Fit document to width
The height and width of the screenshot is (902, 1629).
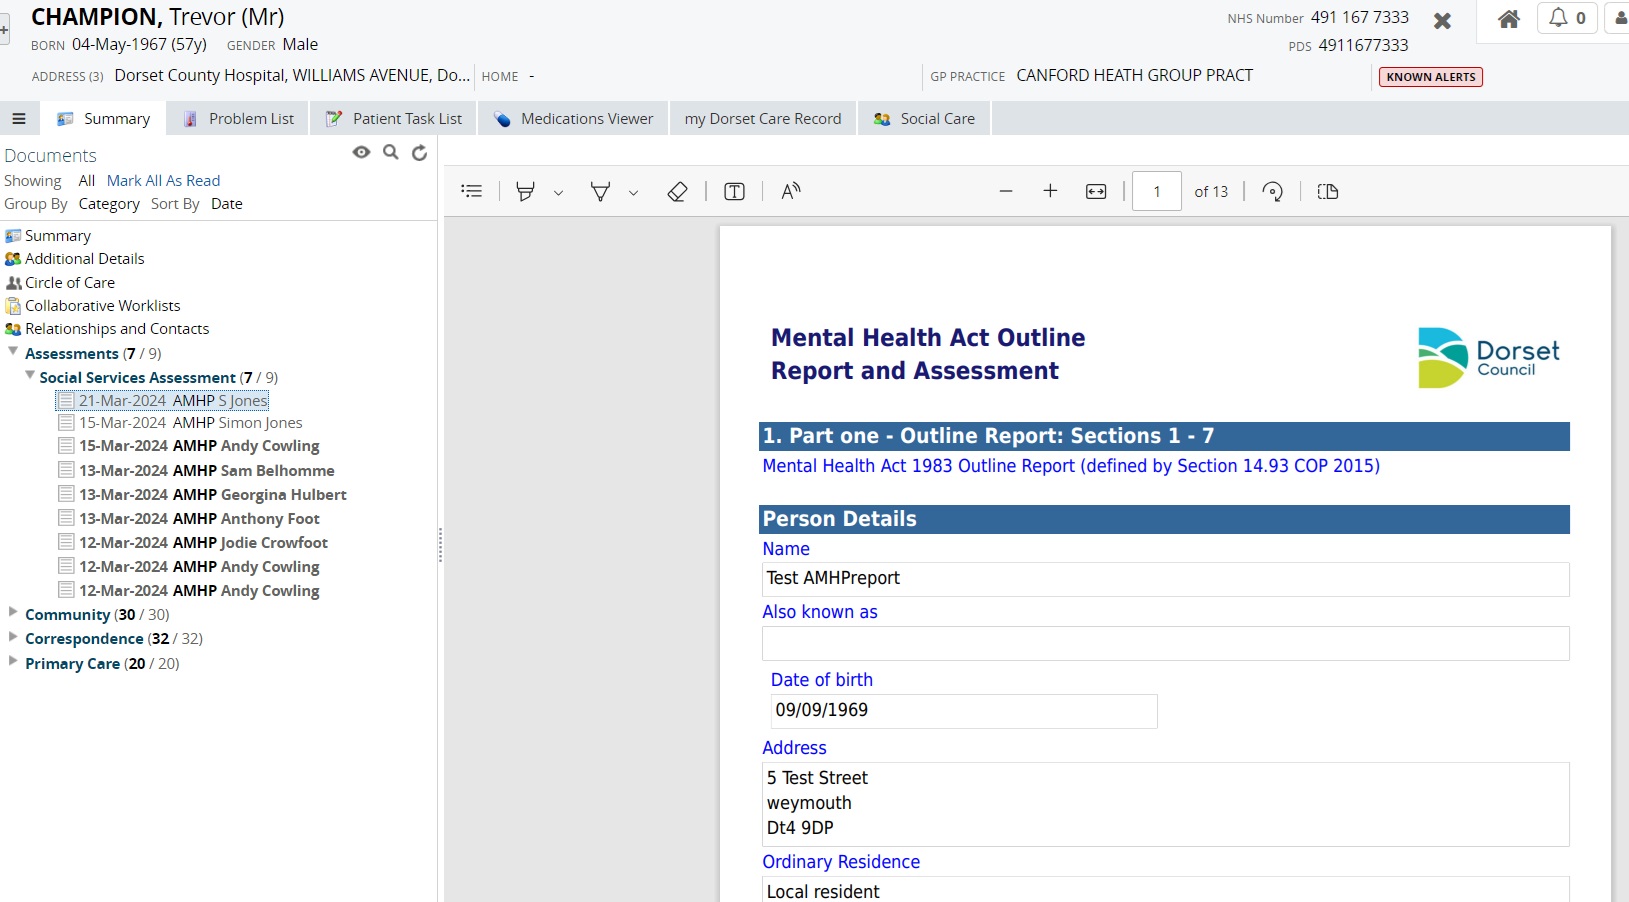(1096, 191)
